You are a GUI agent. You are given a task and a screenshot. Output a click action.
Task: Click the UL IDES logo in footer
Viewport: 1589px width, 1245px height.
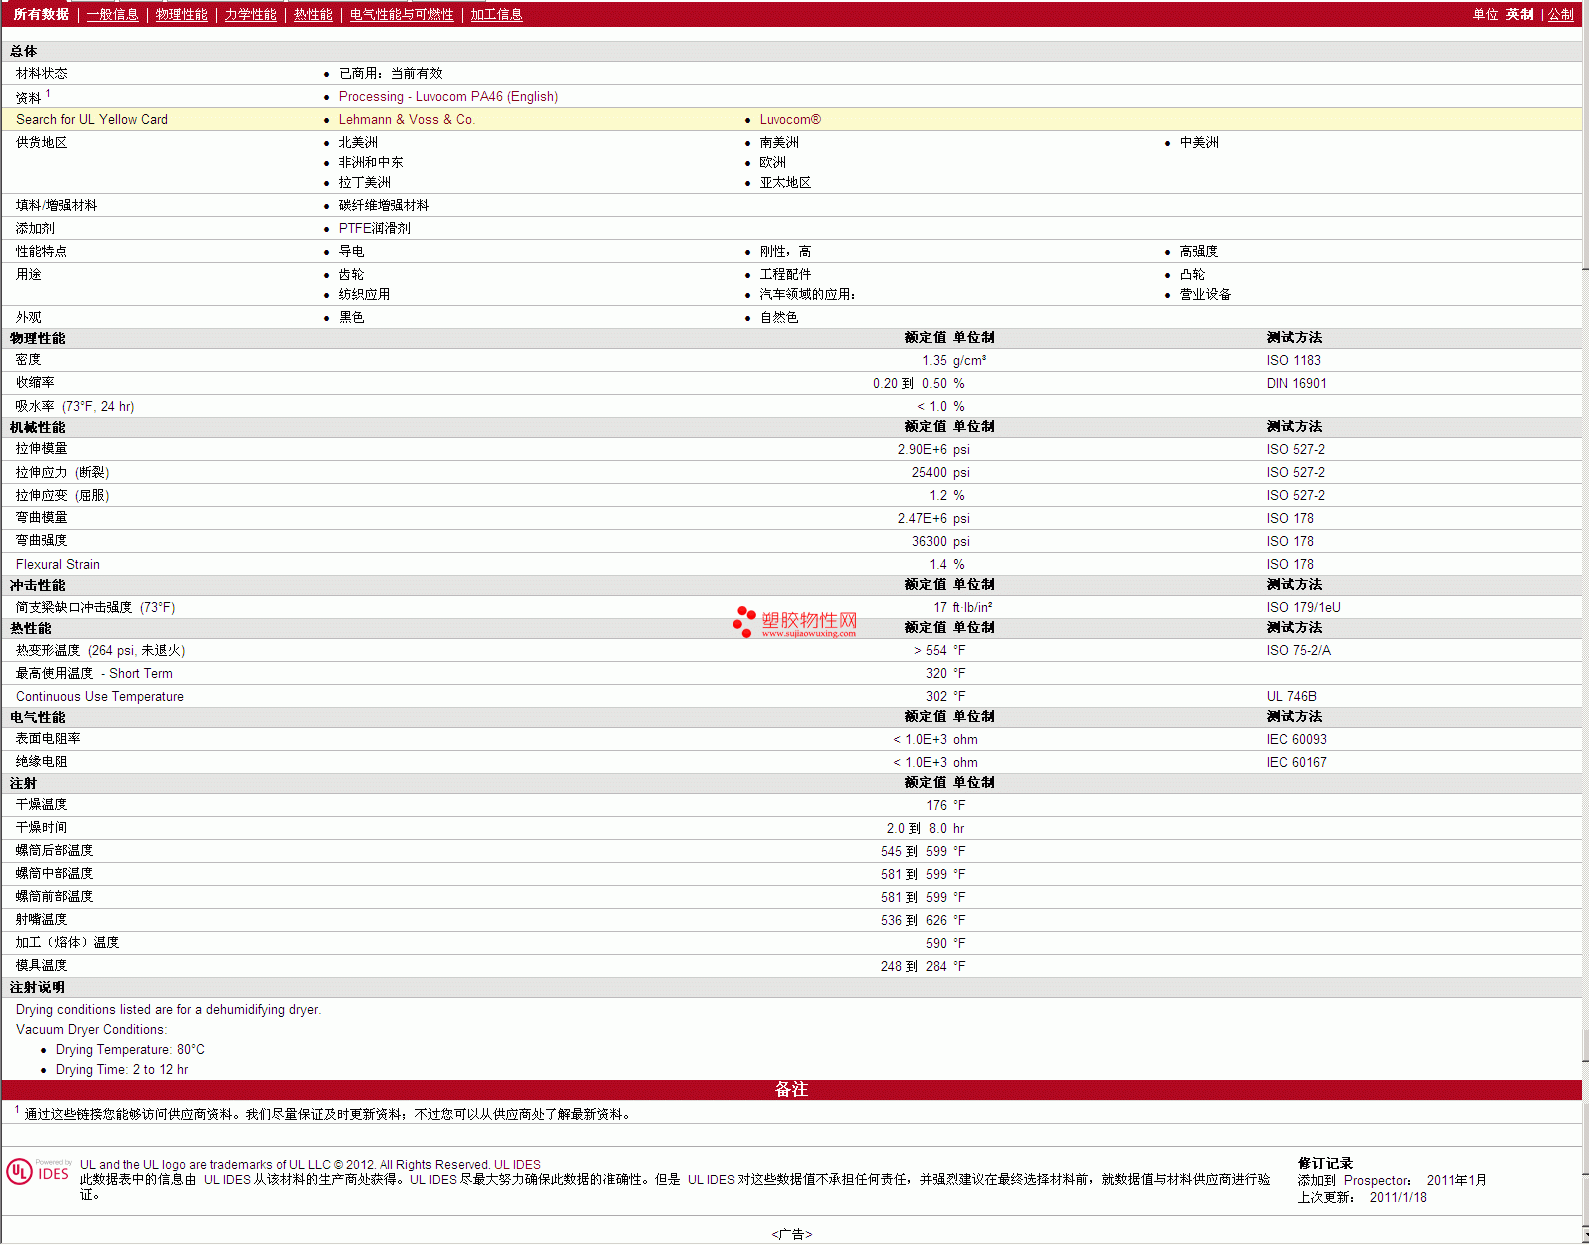[39, 1172]
